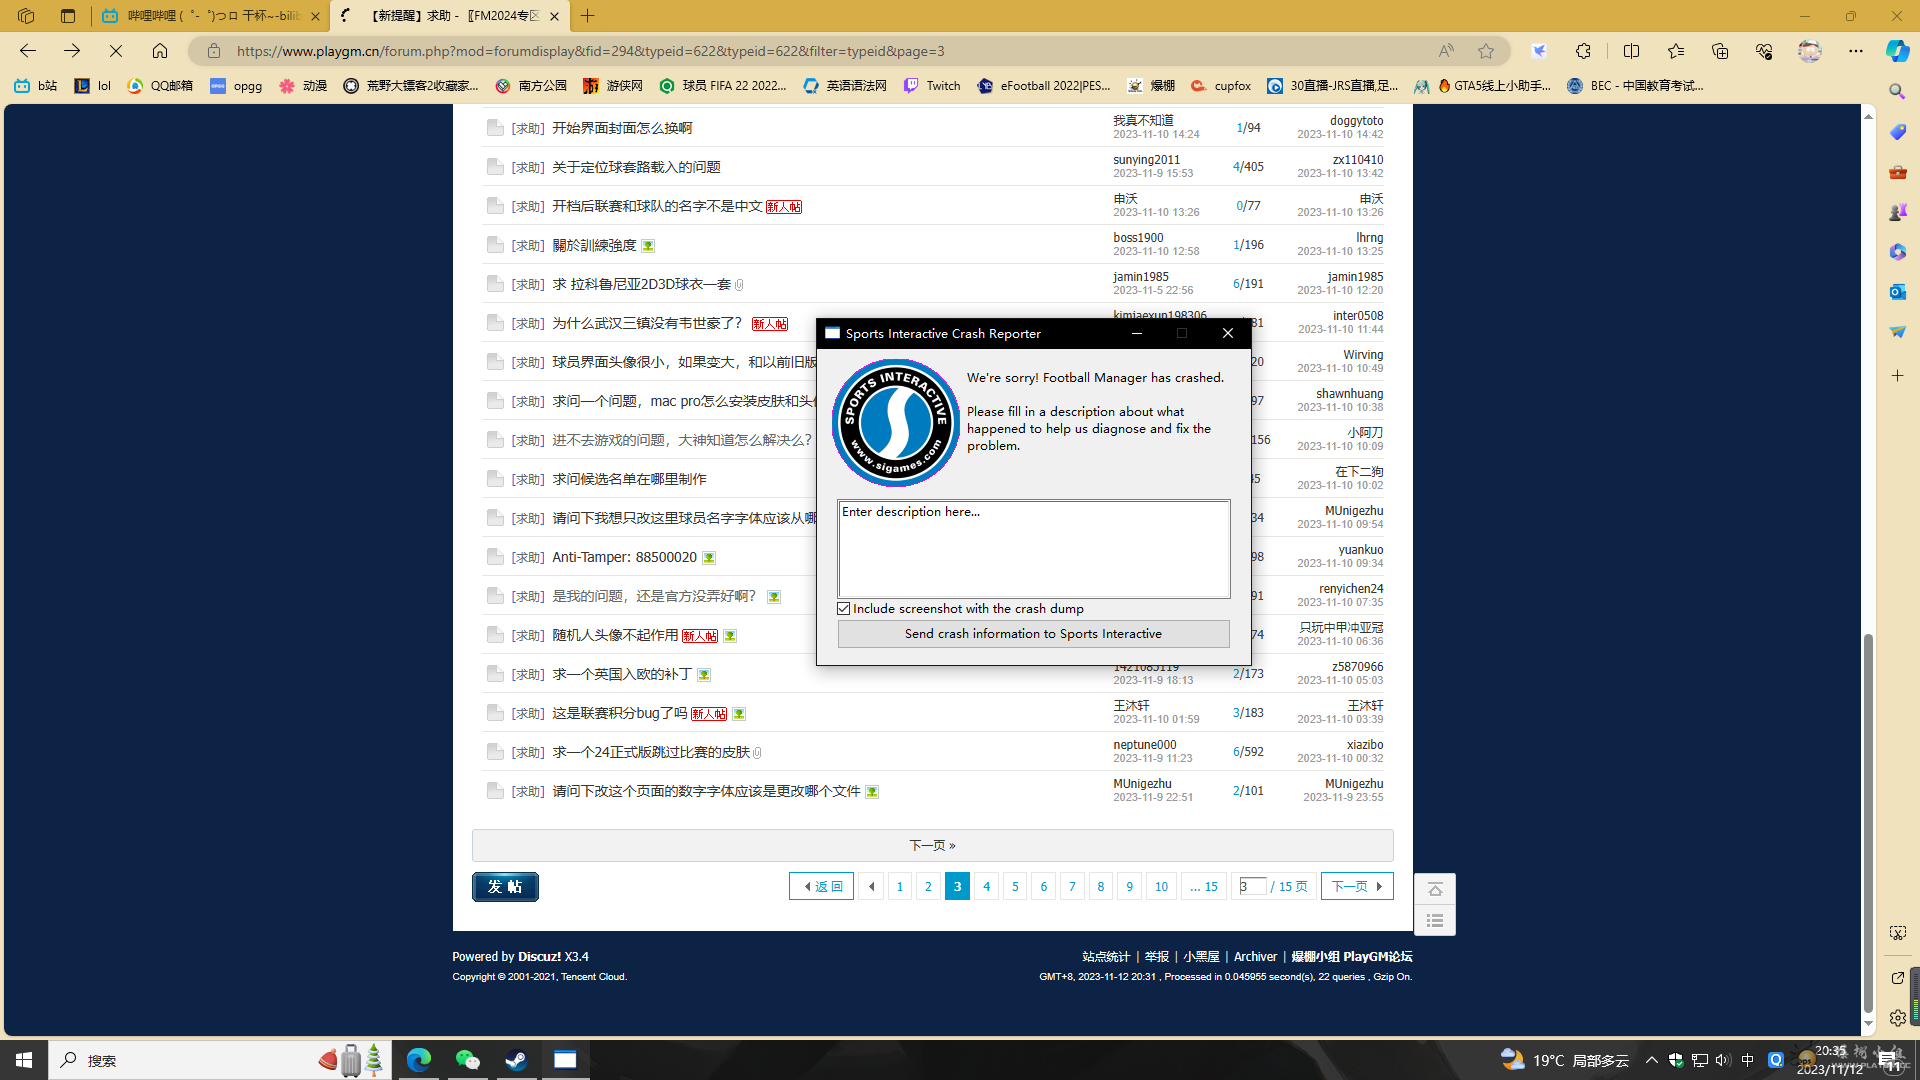This screenshot has width=1920, height=1080.
Task: Click description text input field
Action: 1034,547
